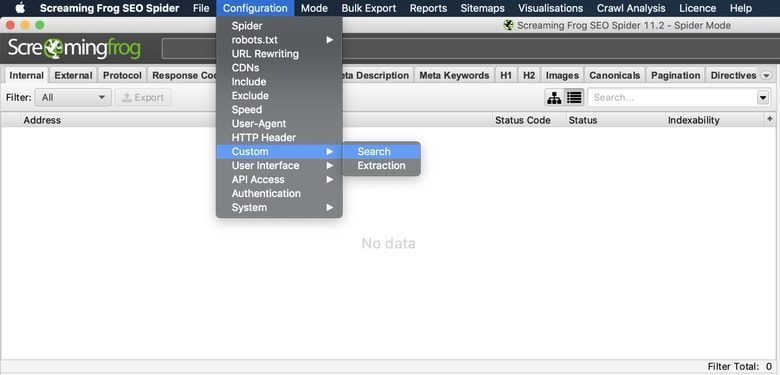Open the Mode menu

point(314,8)
